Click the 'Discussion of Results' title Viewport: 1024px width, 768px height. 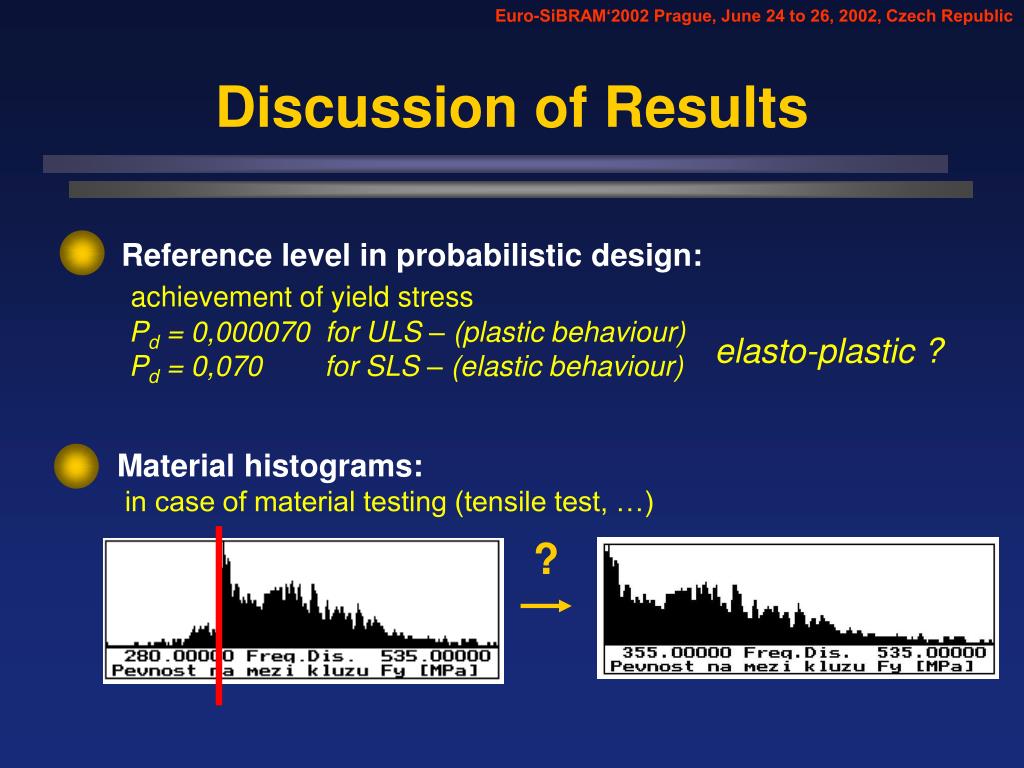tap(512, 107)
